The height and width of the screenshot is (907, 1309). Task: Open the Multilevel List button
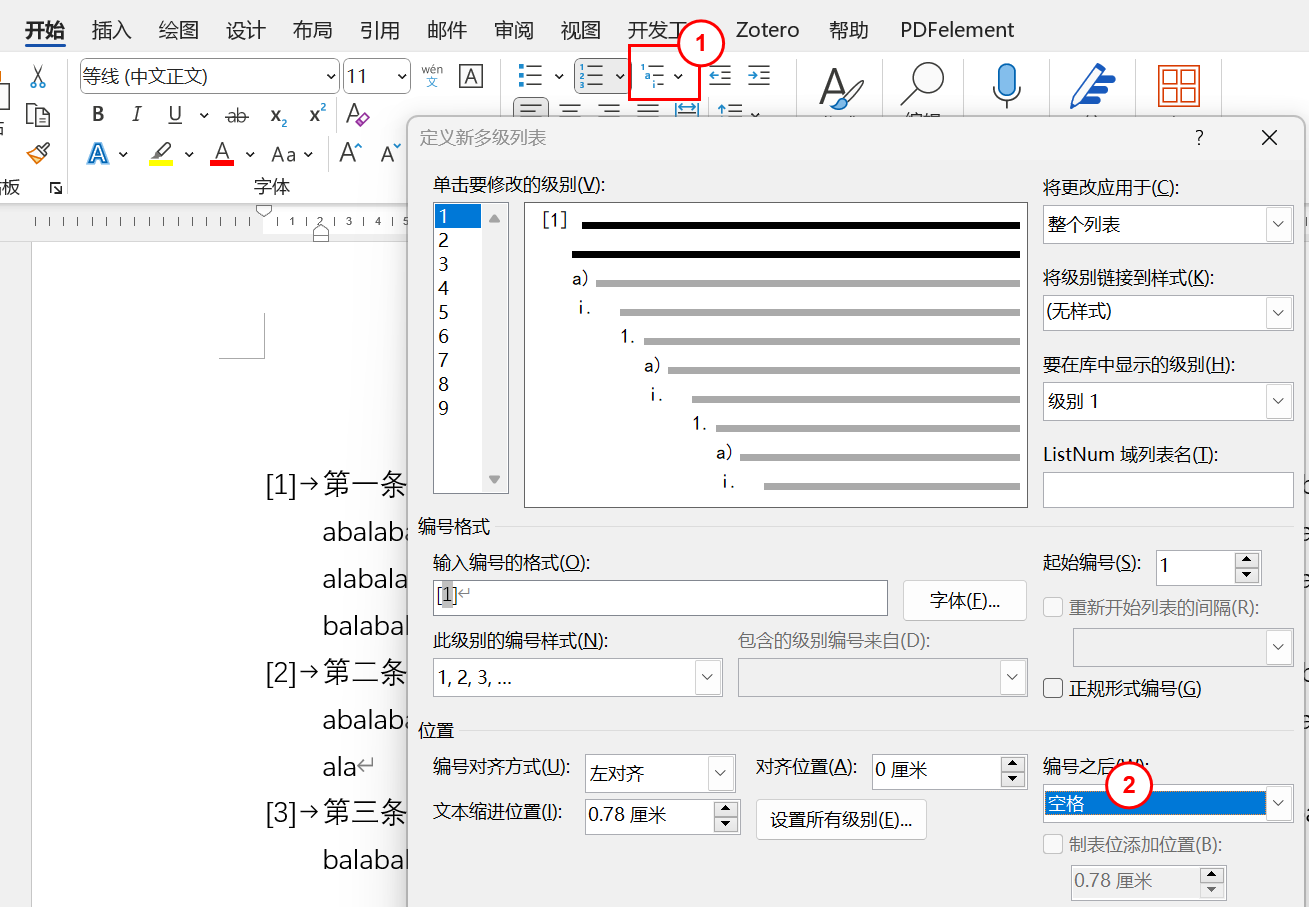pyautogui.click(x=653, y=76)
